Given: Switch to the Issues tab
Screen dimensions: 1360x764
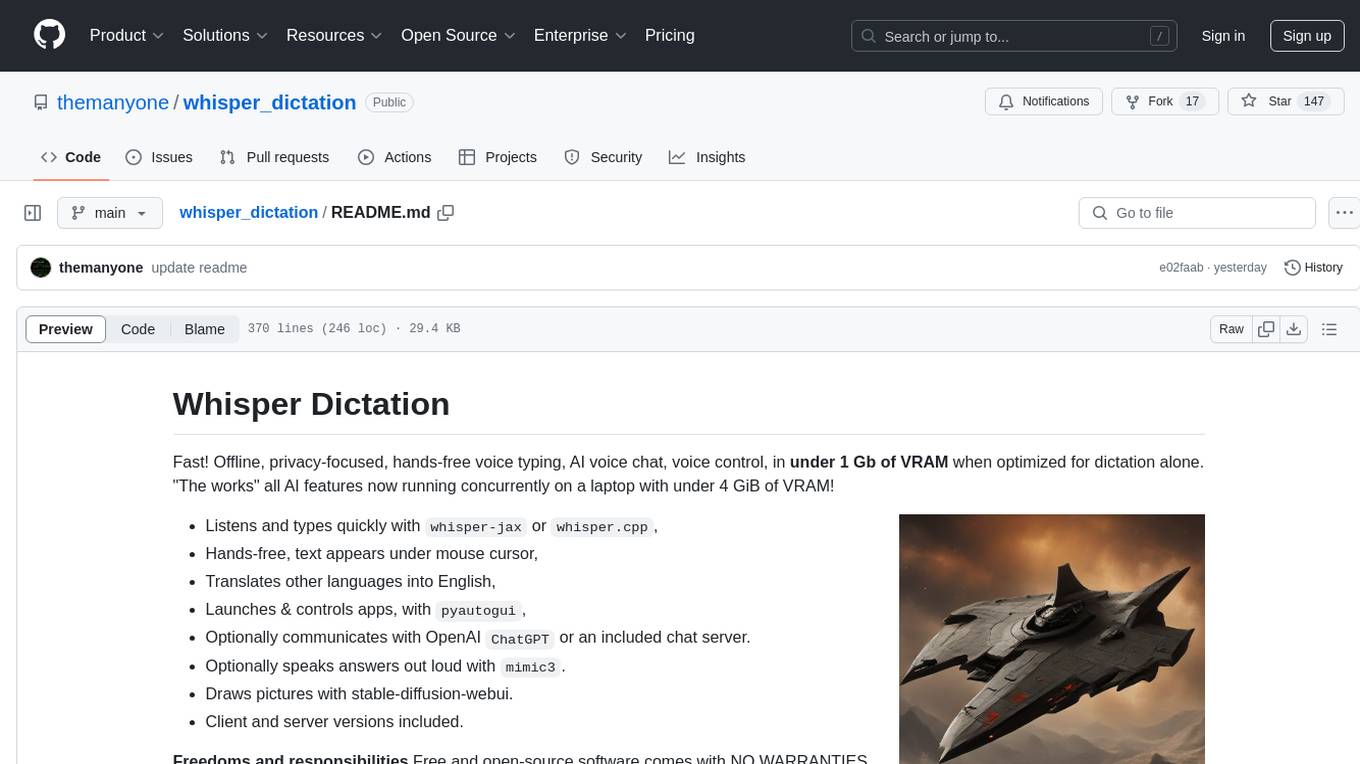Looking at the screenshot, I should tap(159, 157).
